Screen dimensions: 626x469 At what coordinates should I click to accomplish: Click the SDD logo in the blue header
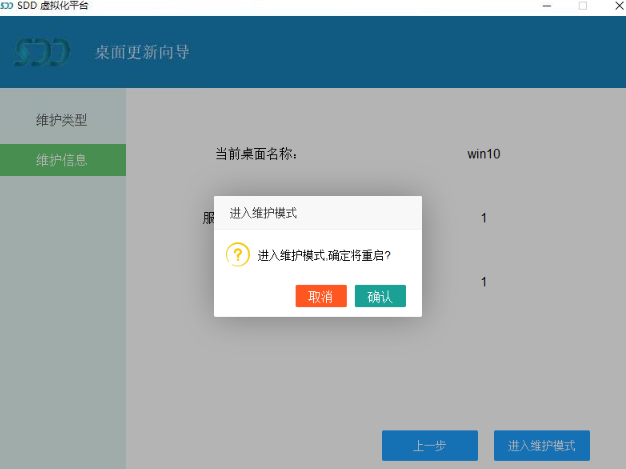[x=42, y=52]
